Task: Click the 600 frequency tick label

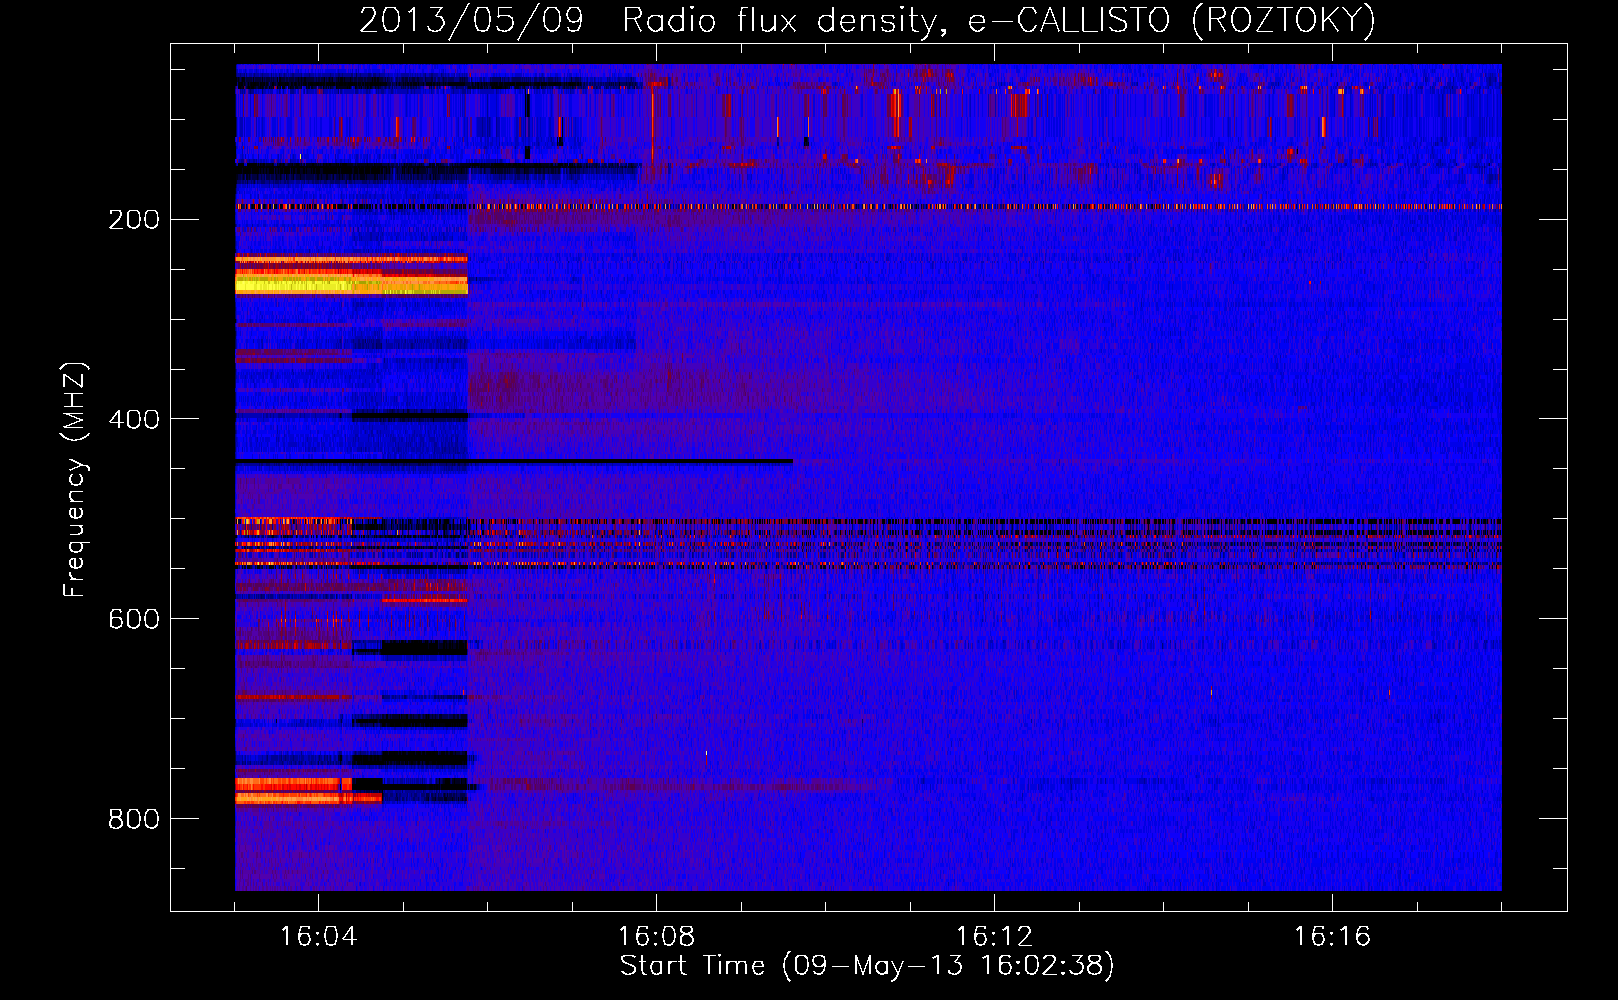Action: point(133,619)
